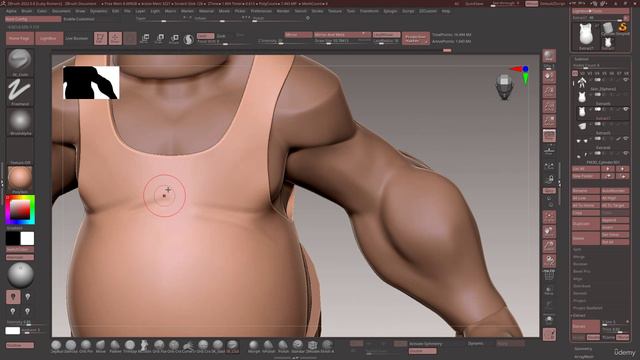The height and width of the screenshot is (360, 640).
Task: Select the SimpleBrush tool thumbnail
Action: click(622, 28)
